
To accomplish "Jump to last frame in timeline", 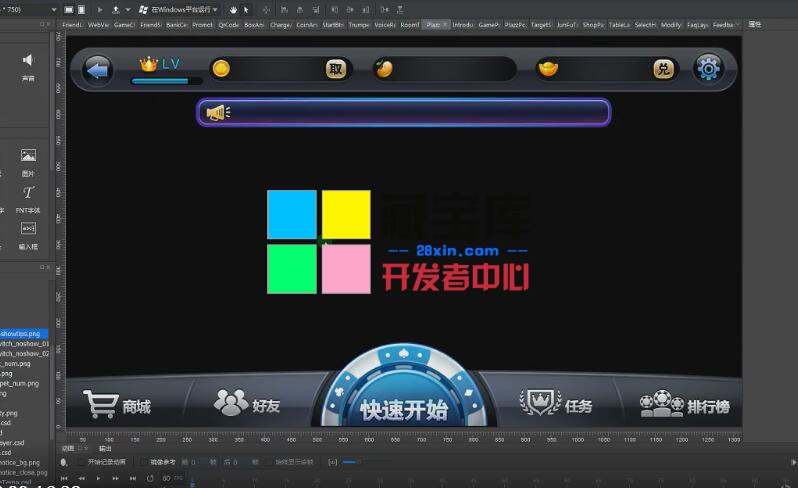I will 133,478.
